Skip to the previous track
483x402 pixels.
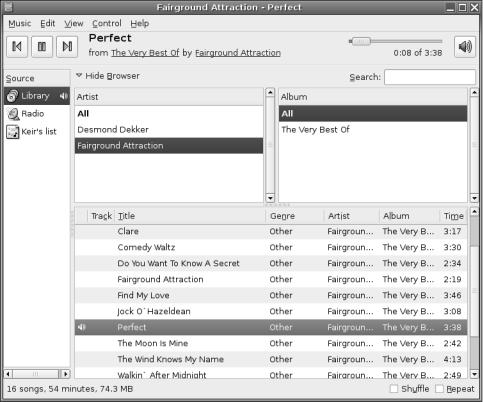click(x=17, y=47)
